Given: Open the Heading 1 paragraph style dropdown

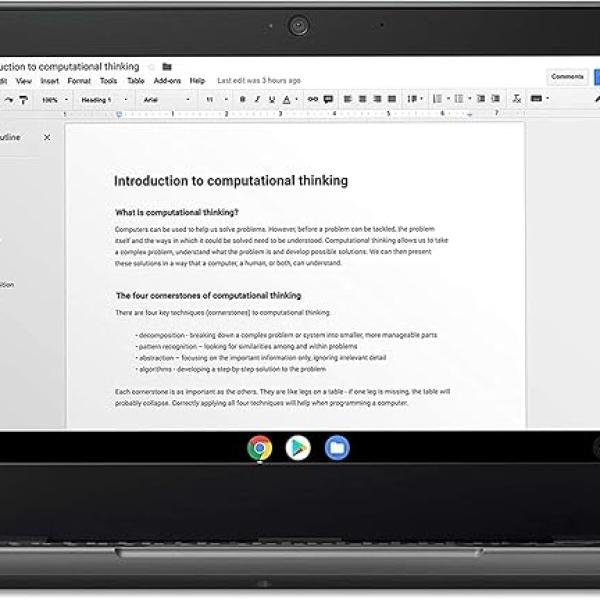Looking at the screenshot, I should point(104,100).
